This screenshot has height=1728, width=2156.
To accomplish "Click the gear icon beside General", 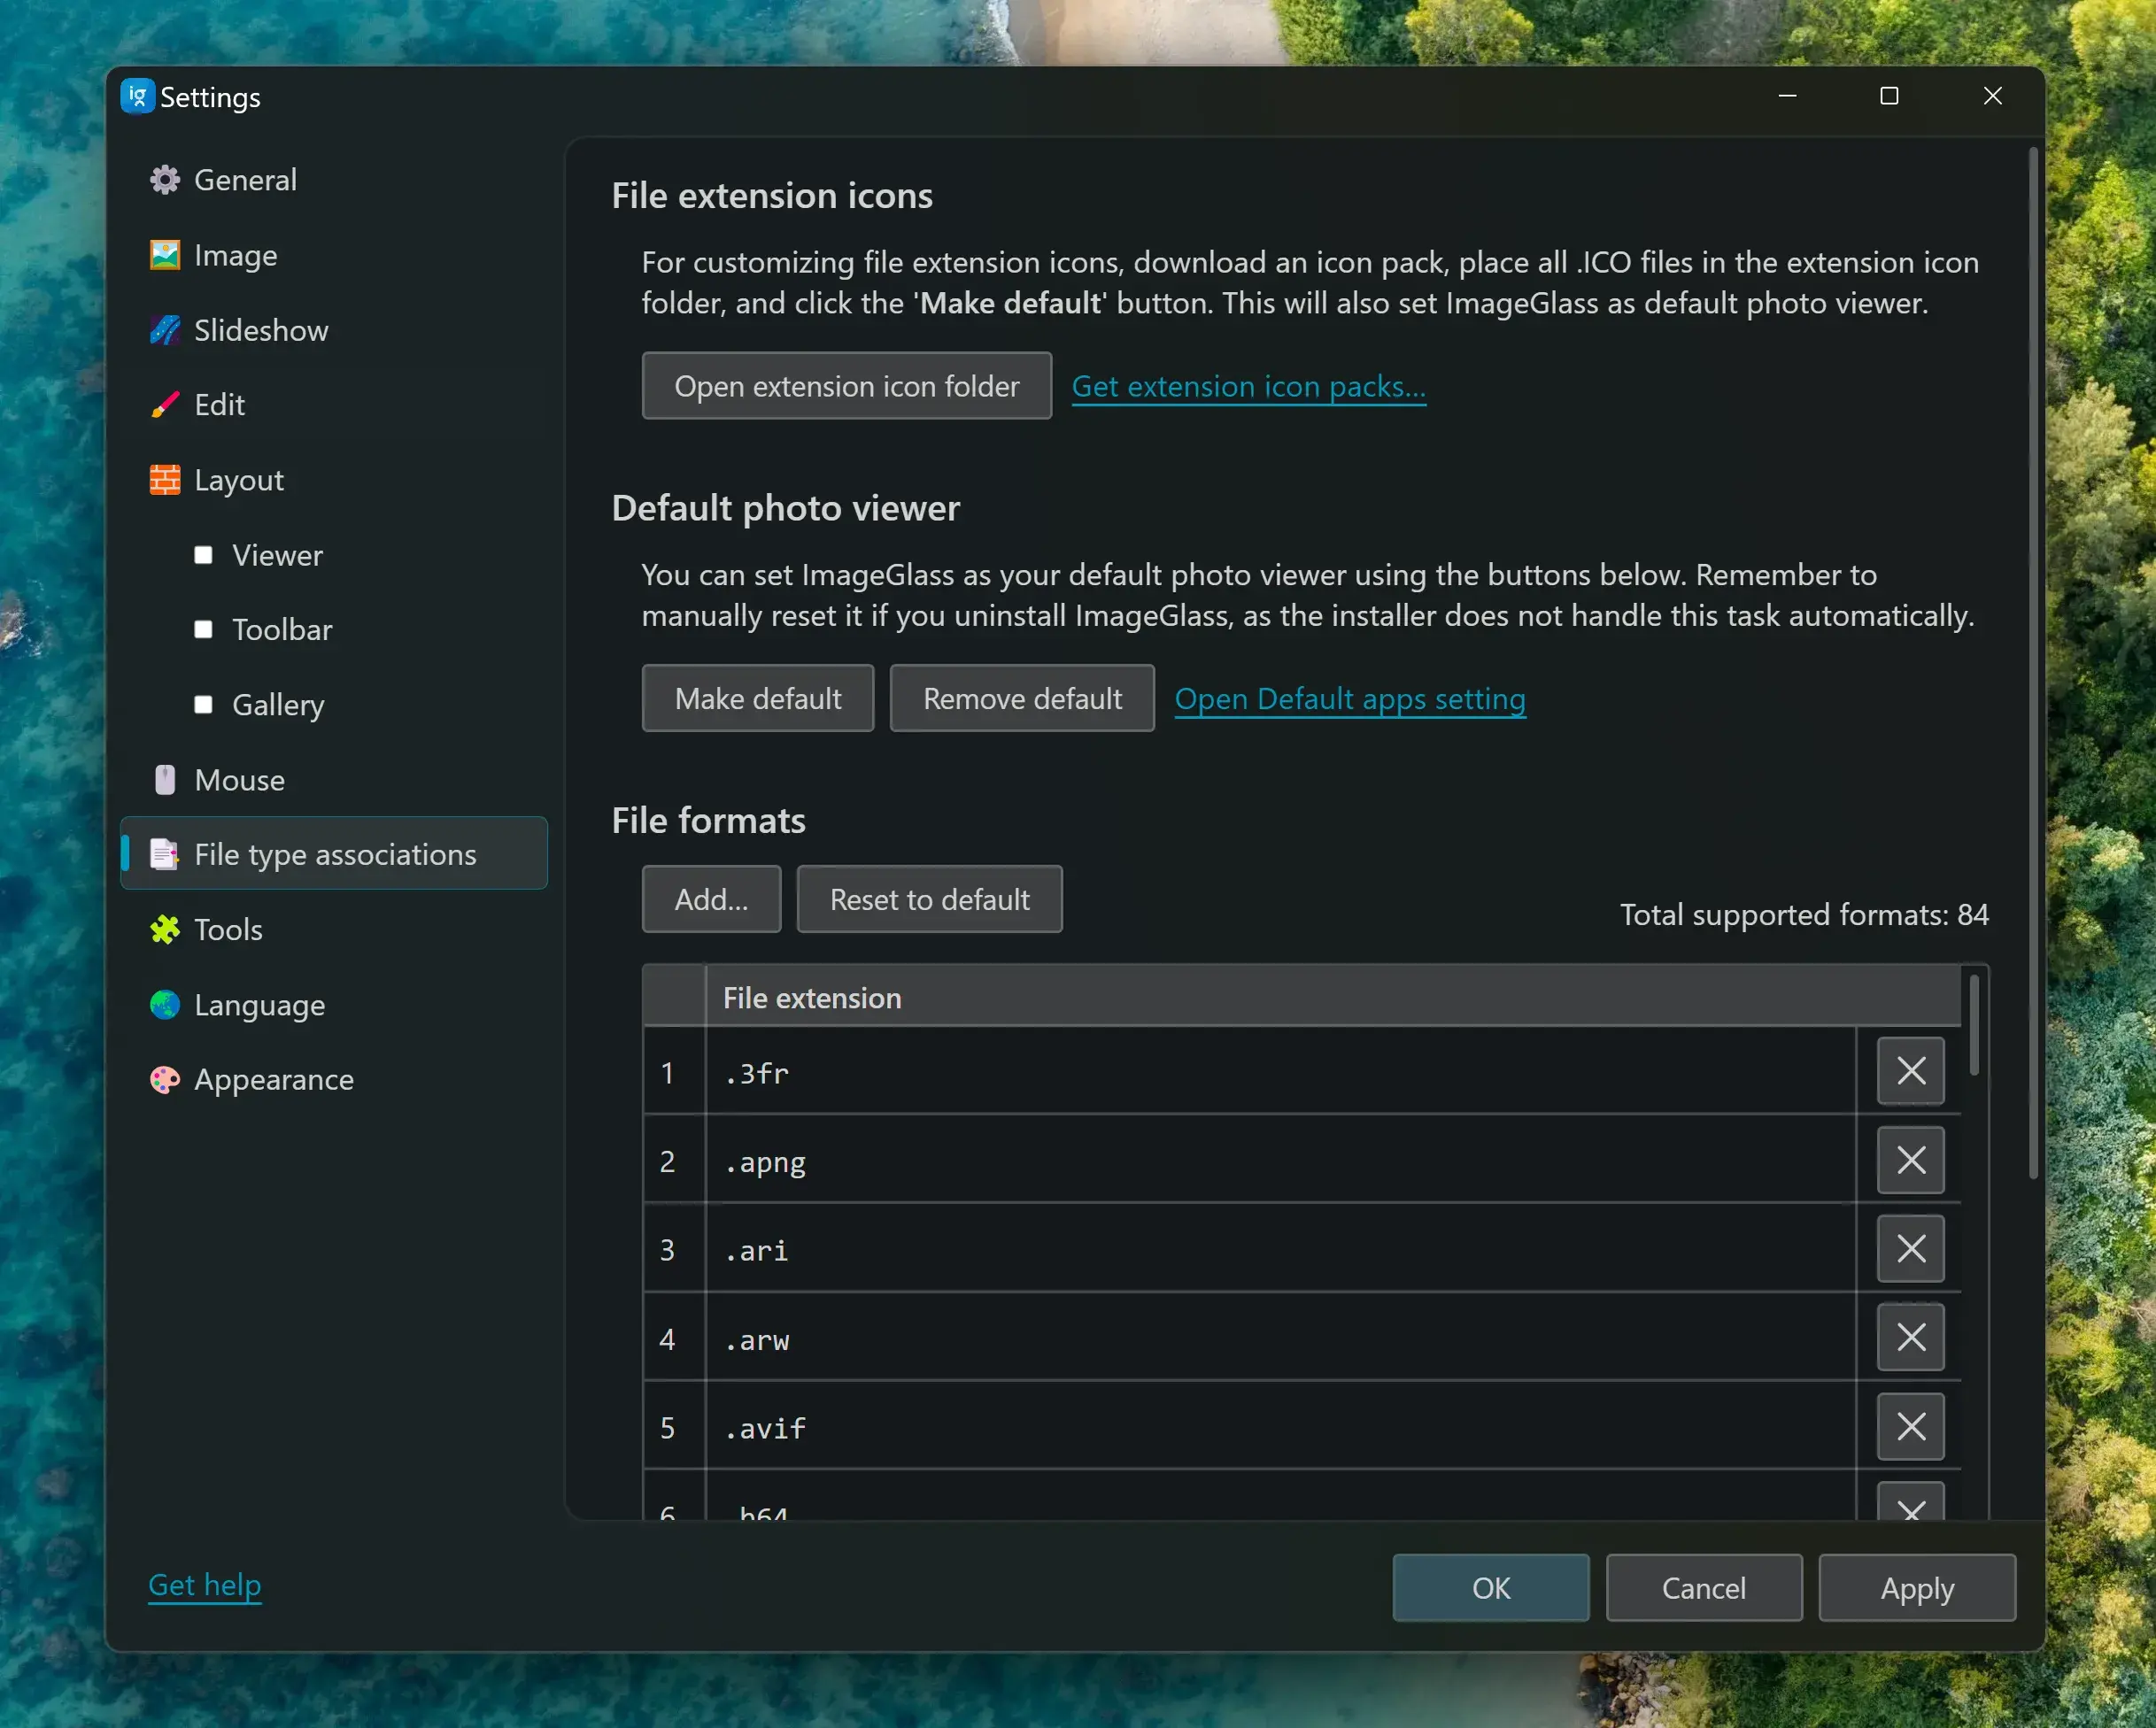I will (165, 180).
